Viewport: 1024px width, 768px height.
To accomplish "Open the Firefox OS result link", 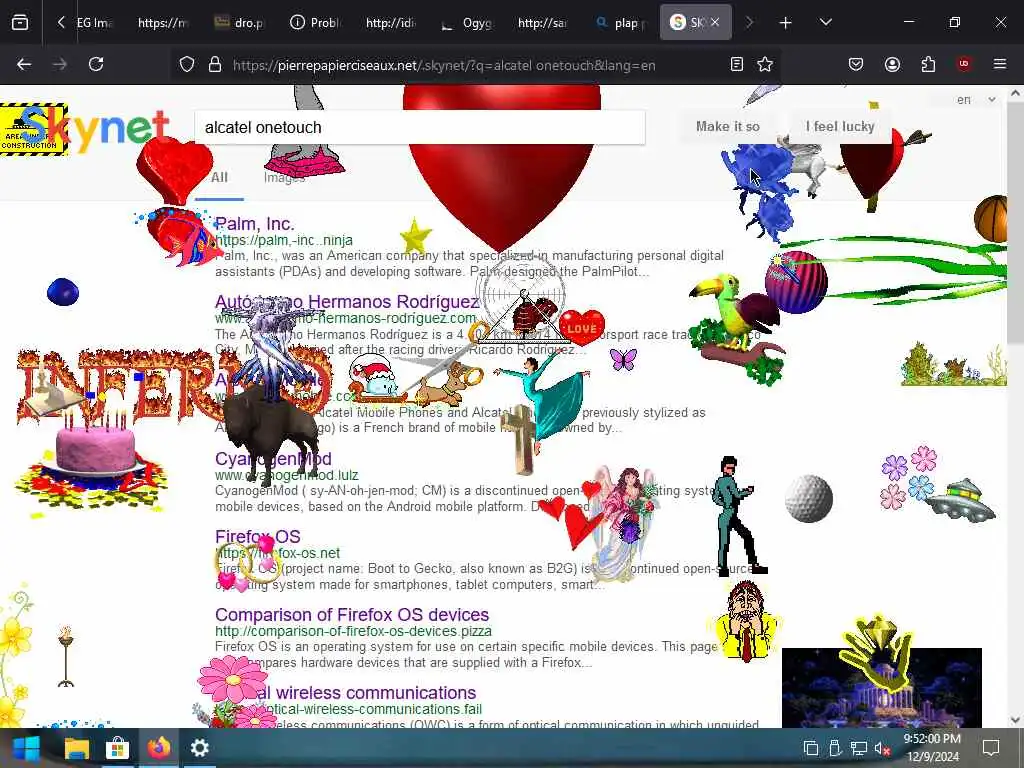I will pos(257,537).
